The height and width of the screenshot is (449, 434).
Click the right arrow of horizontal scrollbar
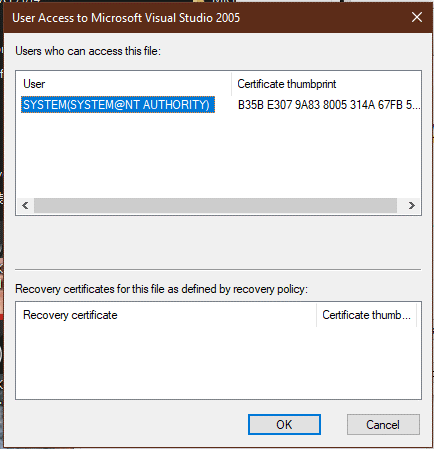tap(412, 205)
